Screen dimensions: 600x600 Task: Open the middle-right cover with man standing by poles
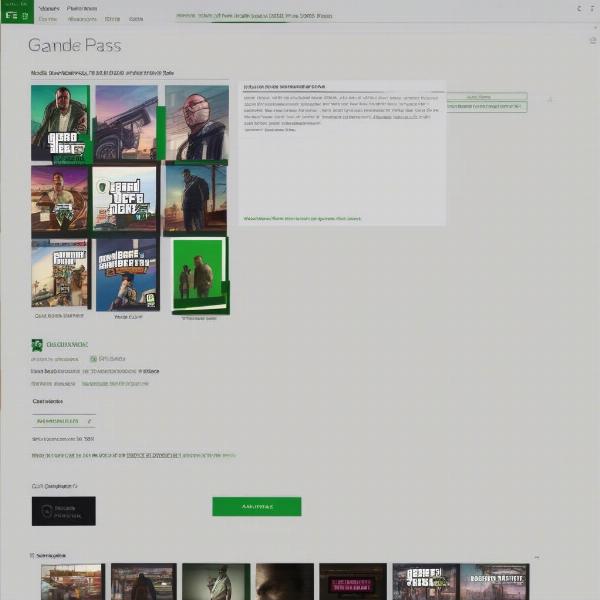[195, 199]
